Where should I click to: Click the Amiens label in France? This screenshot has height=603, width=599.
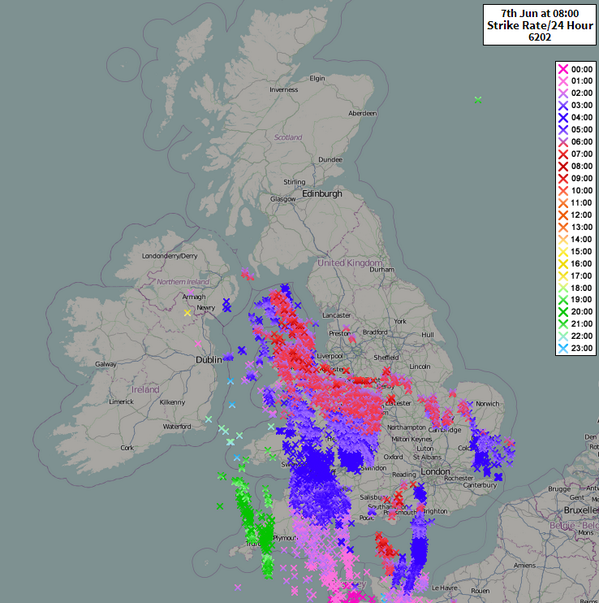[525, 565]
